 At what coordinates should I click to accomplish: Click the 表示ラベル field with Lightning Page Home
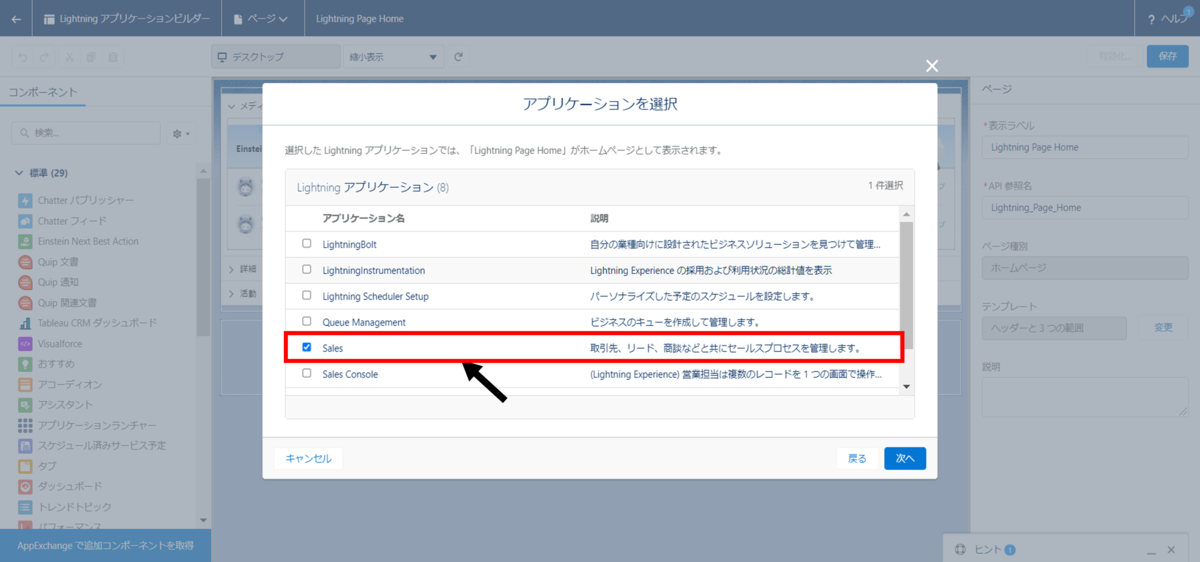pyautogui.click(x=1084, y=147)
